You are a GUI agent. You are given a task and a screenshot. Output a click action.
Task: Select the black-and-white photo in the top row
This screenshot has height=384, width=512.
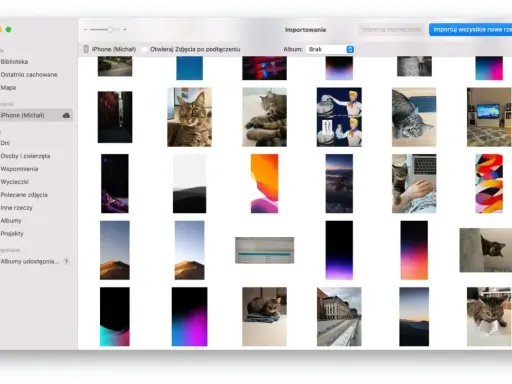pyautogui.click(x=414, y=66)
